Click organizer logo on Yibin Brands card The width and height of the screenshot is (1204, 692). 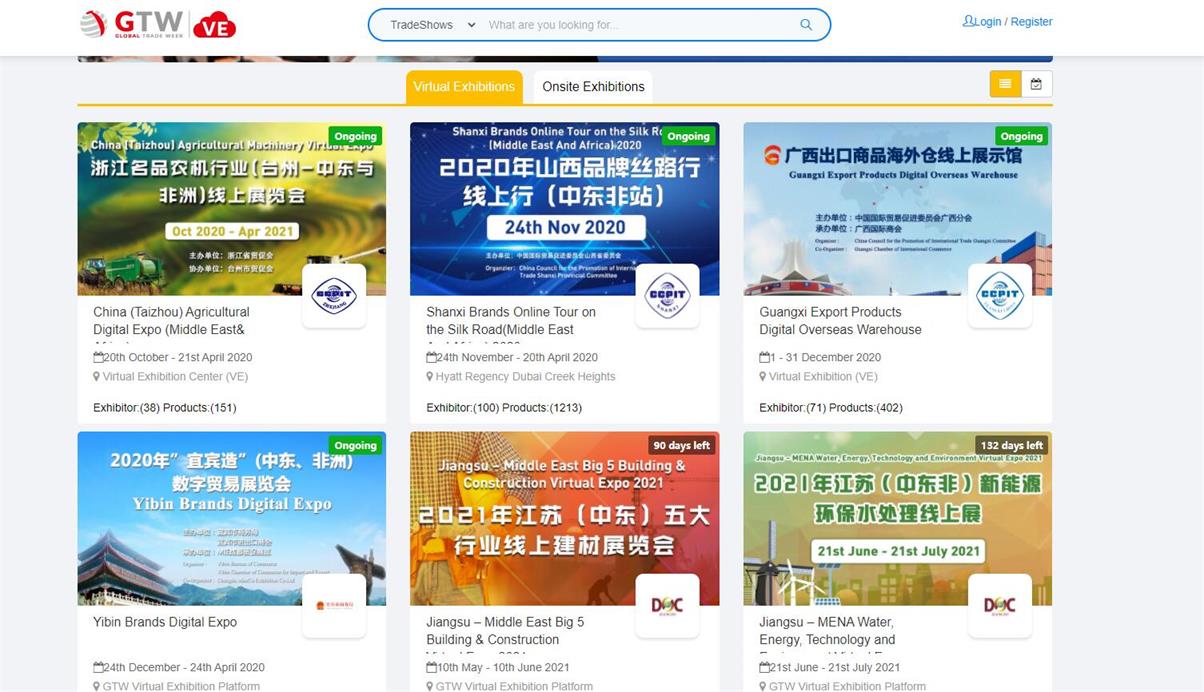(334, 605)
